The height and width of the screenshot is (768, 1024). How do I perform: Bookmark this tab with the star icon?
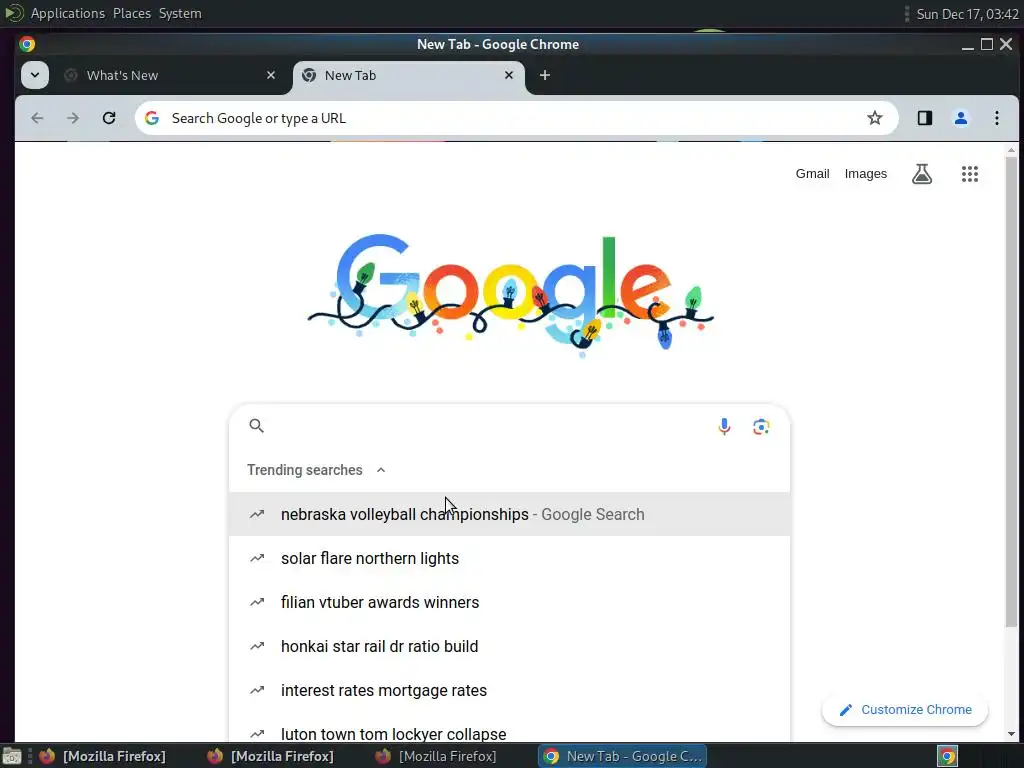tap(874, 118)
